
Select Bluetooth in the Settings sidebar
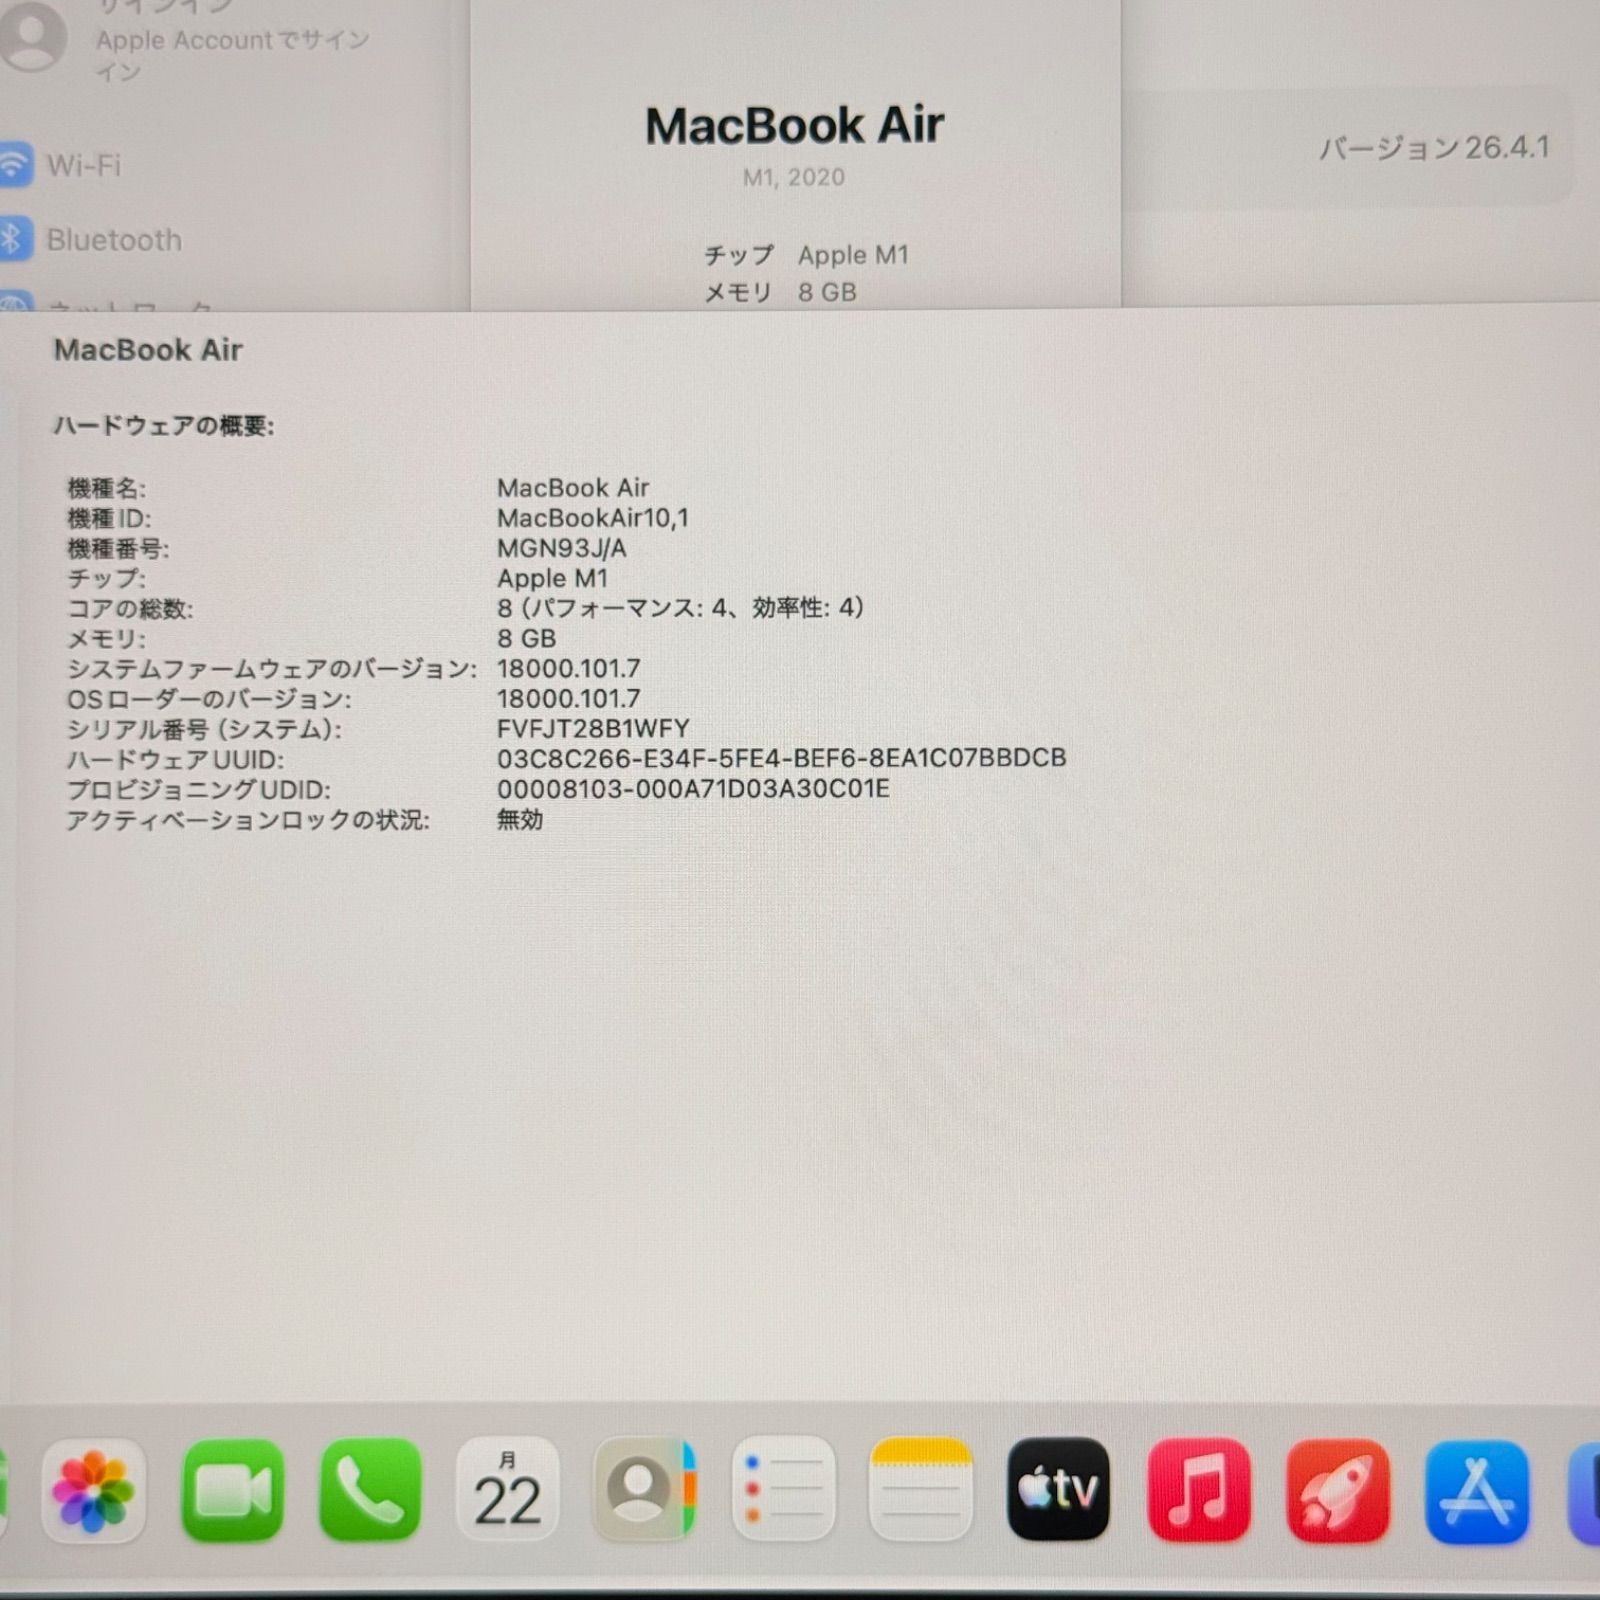(x=114, y=240)
